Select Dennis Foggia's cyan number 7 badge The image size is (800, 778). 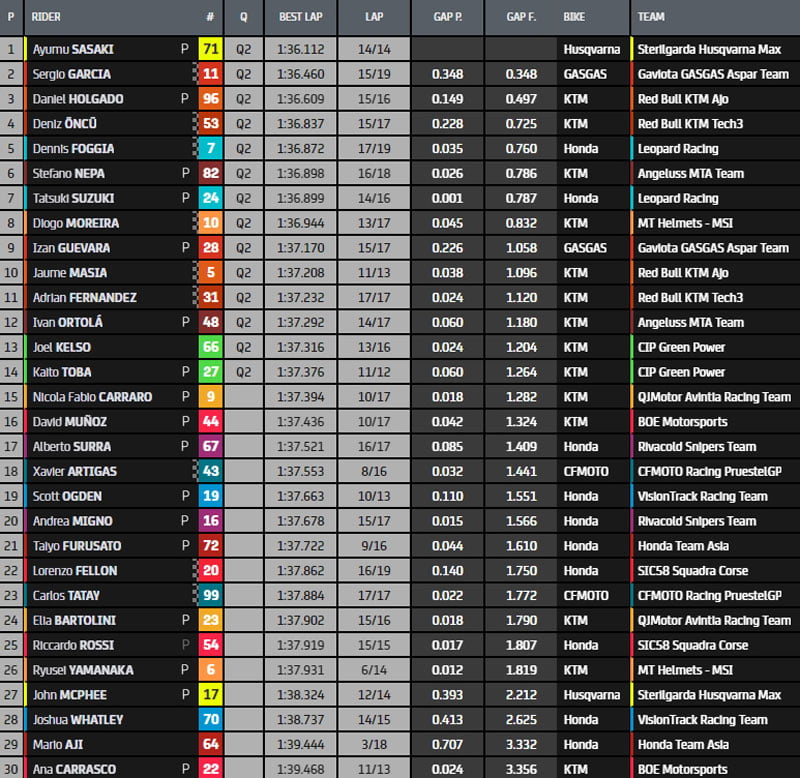[x=211, y=148]
